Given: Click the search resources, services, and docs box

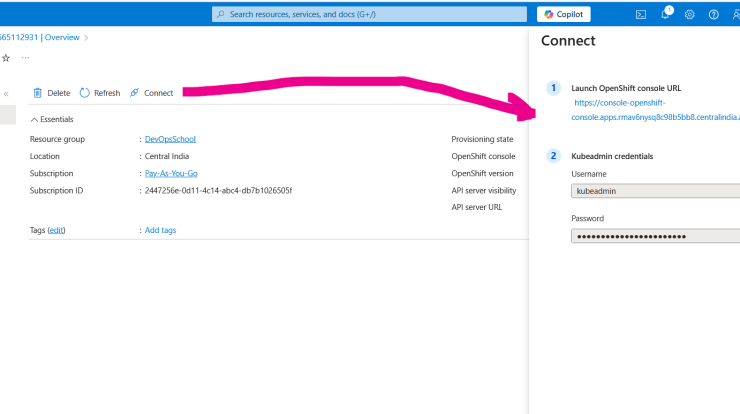Looking at the screenshot, I should coord(369,14).
